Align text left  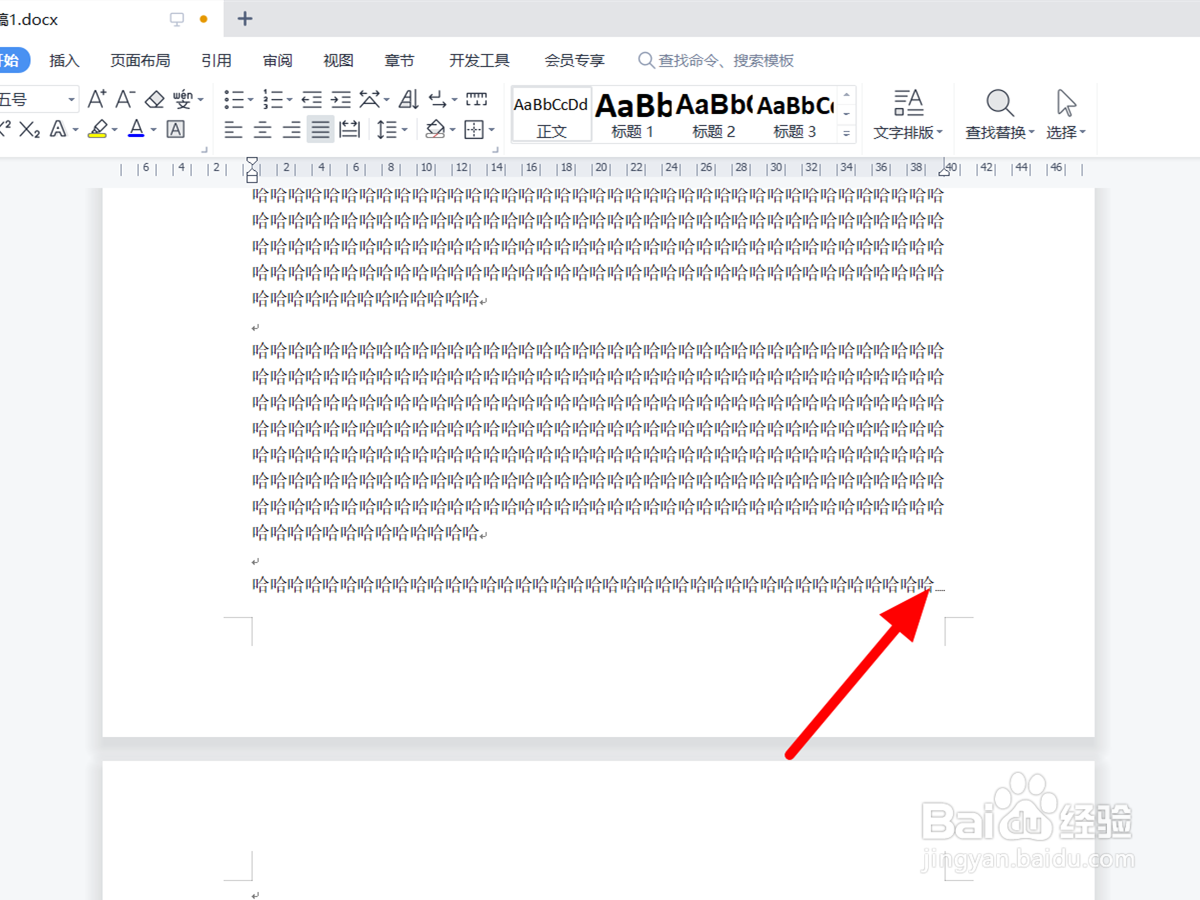(234, 129)
